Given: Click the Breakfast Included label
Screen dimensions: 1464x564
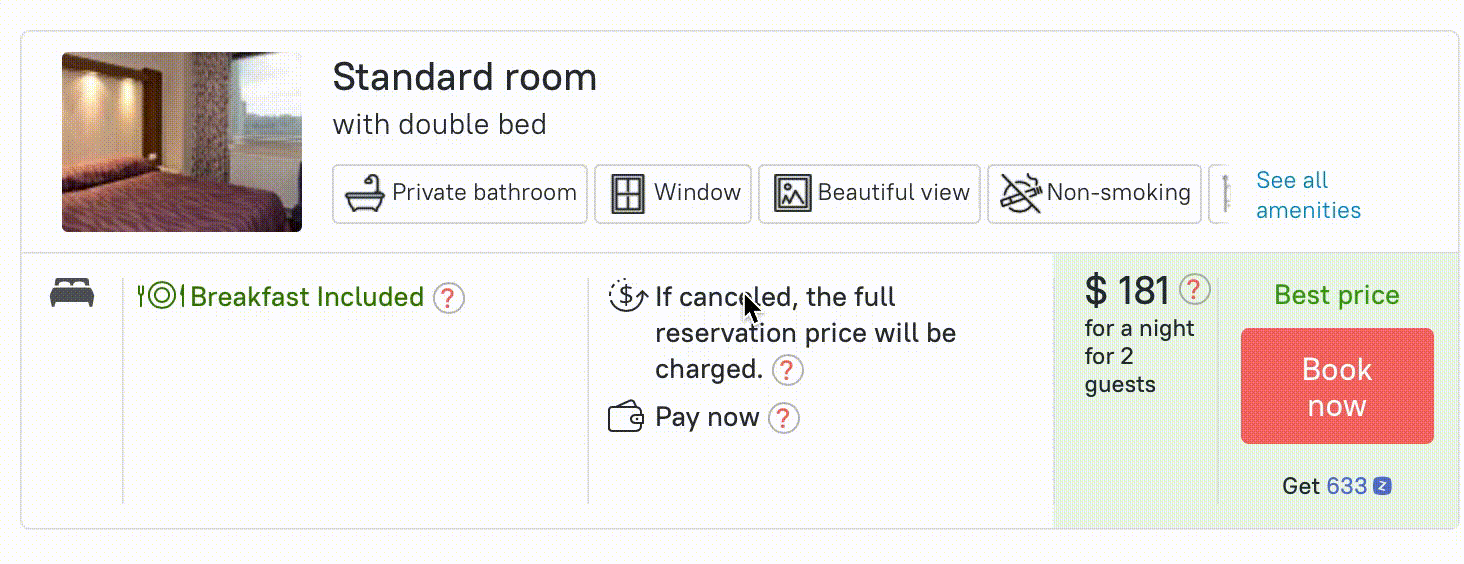Looking at the screenshot, I should pyautogui.click(x=307, y=297).
